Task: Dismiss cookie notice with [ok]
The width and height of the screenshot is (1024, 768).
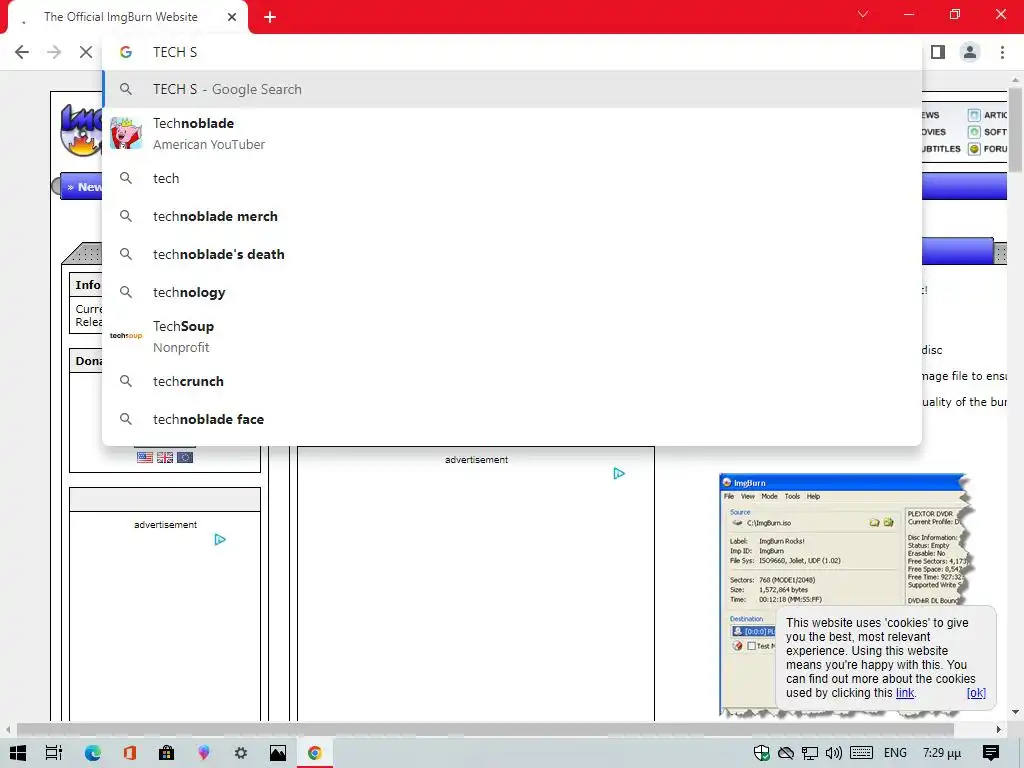Action: [x=976, y=693]
